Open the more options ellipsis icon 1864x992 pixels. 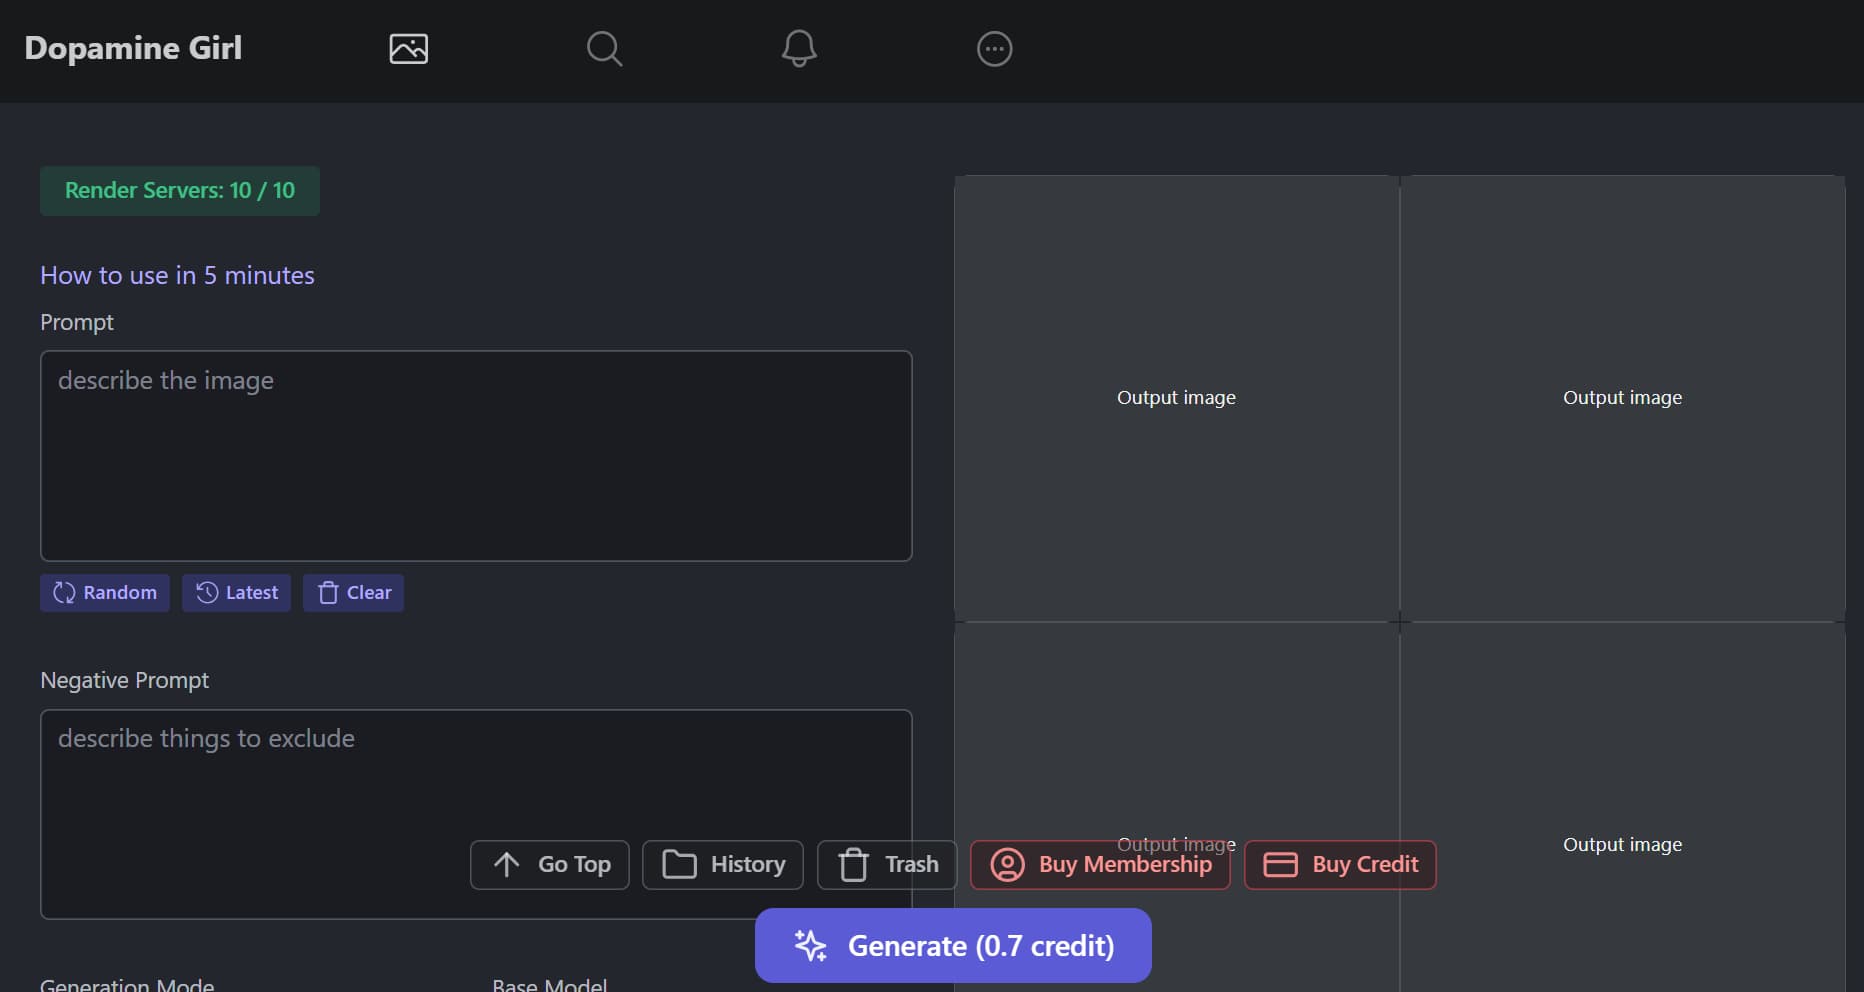click(994, 49)
